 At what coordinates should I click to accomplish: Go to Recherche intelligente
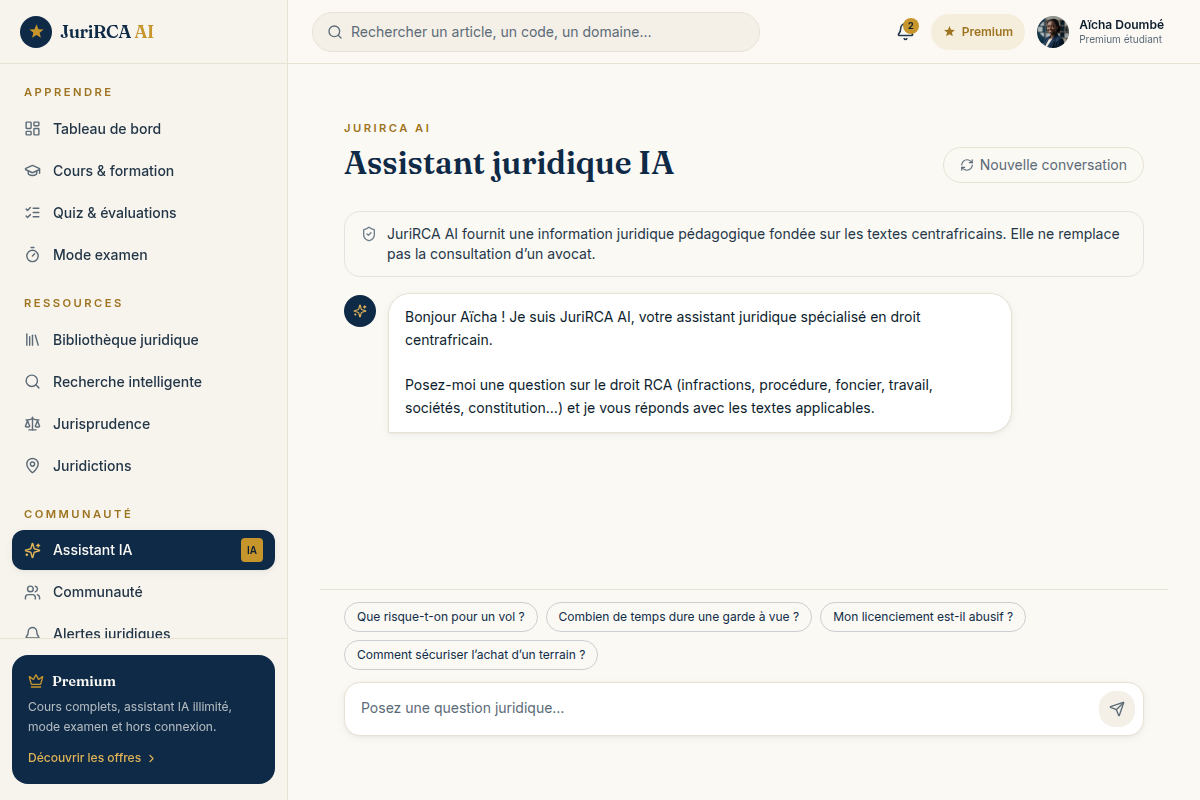point(143,382)
